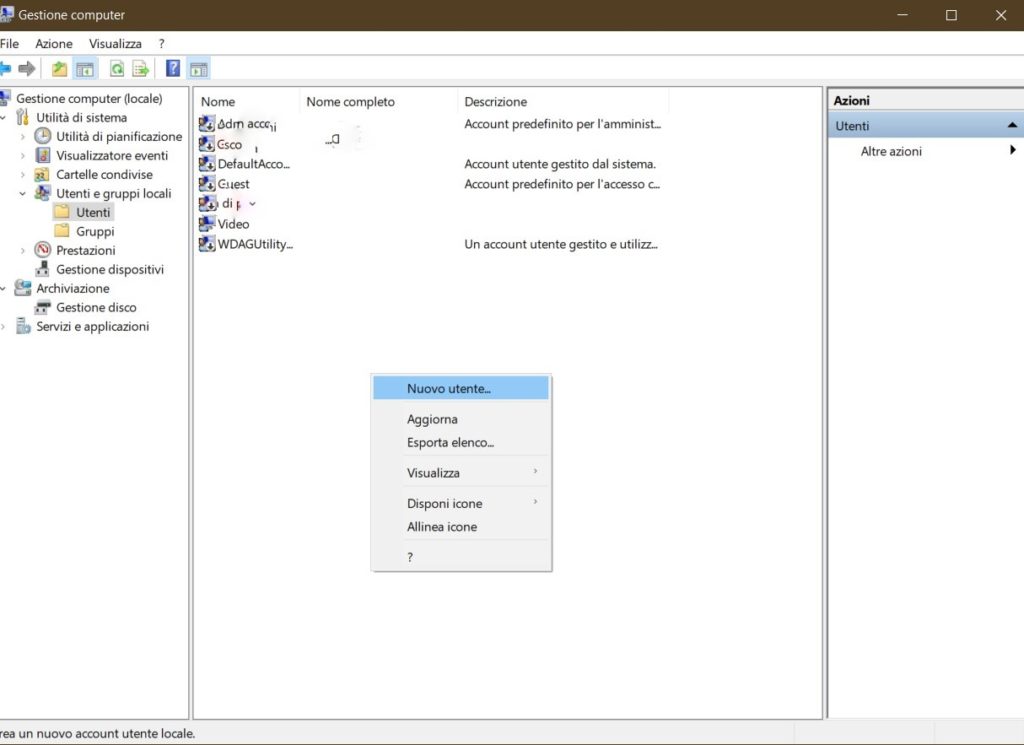Expand the Utilità di pianificazione node
The width and height of the screenshot is (1024, 745).
coord(23,137)
